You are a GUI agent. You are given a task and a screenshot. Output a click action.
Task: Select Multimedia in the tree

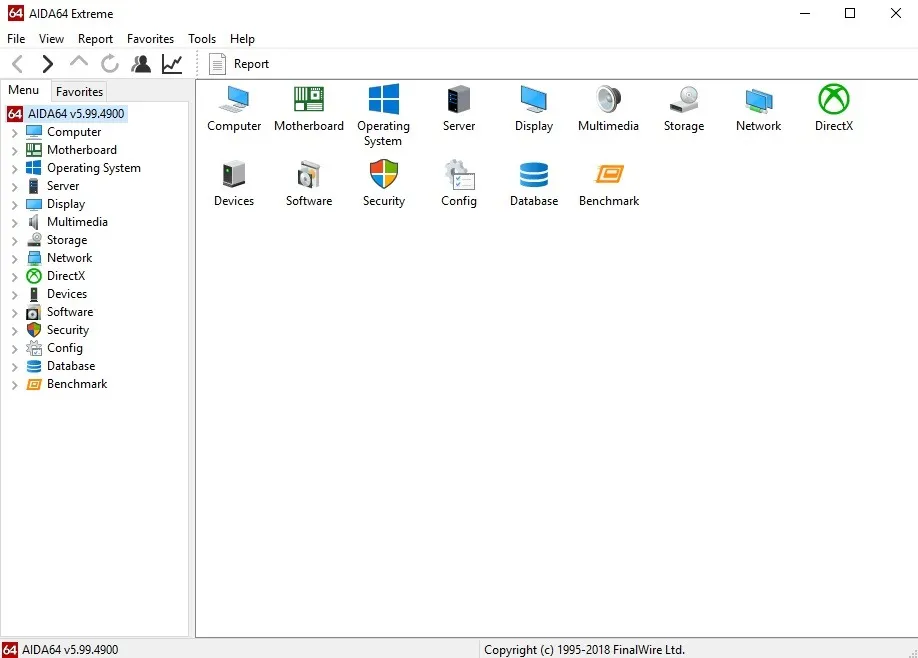click(x=77, y=222)
